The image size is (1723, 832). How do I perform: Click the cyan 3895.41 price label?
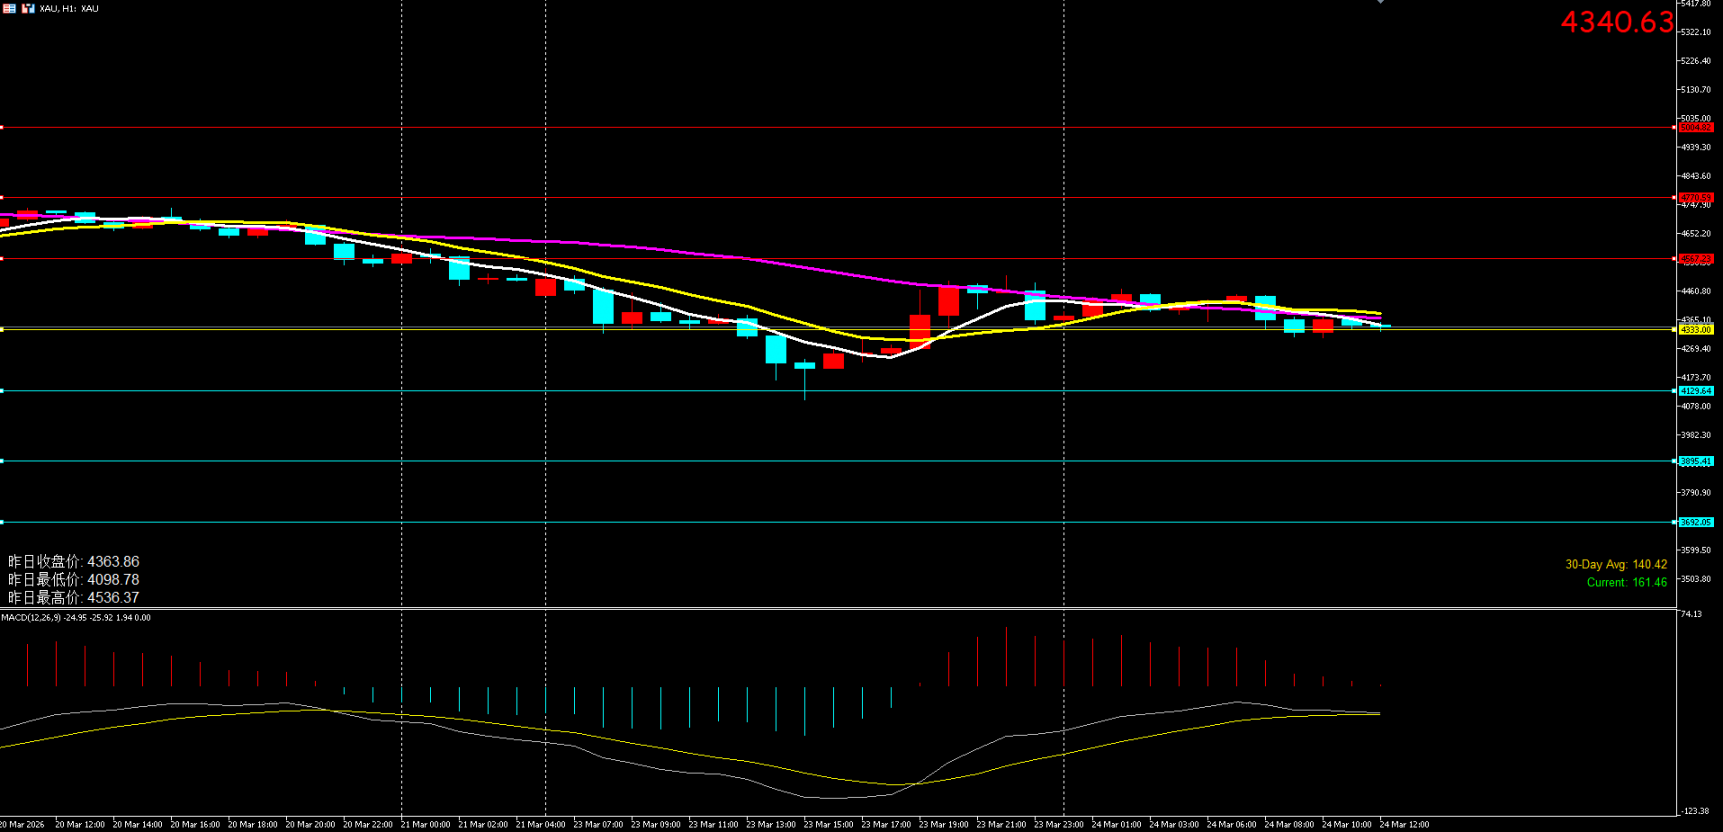coord(1695,461)
